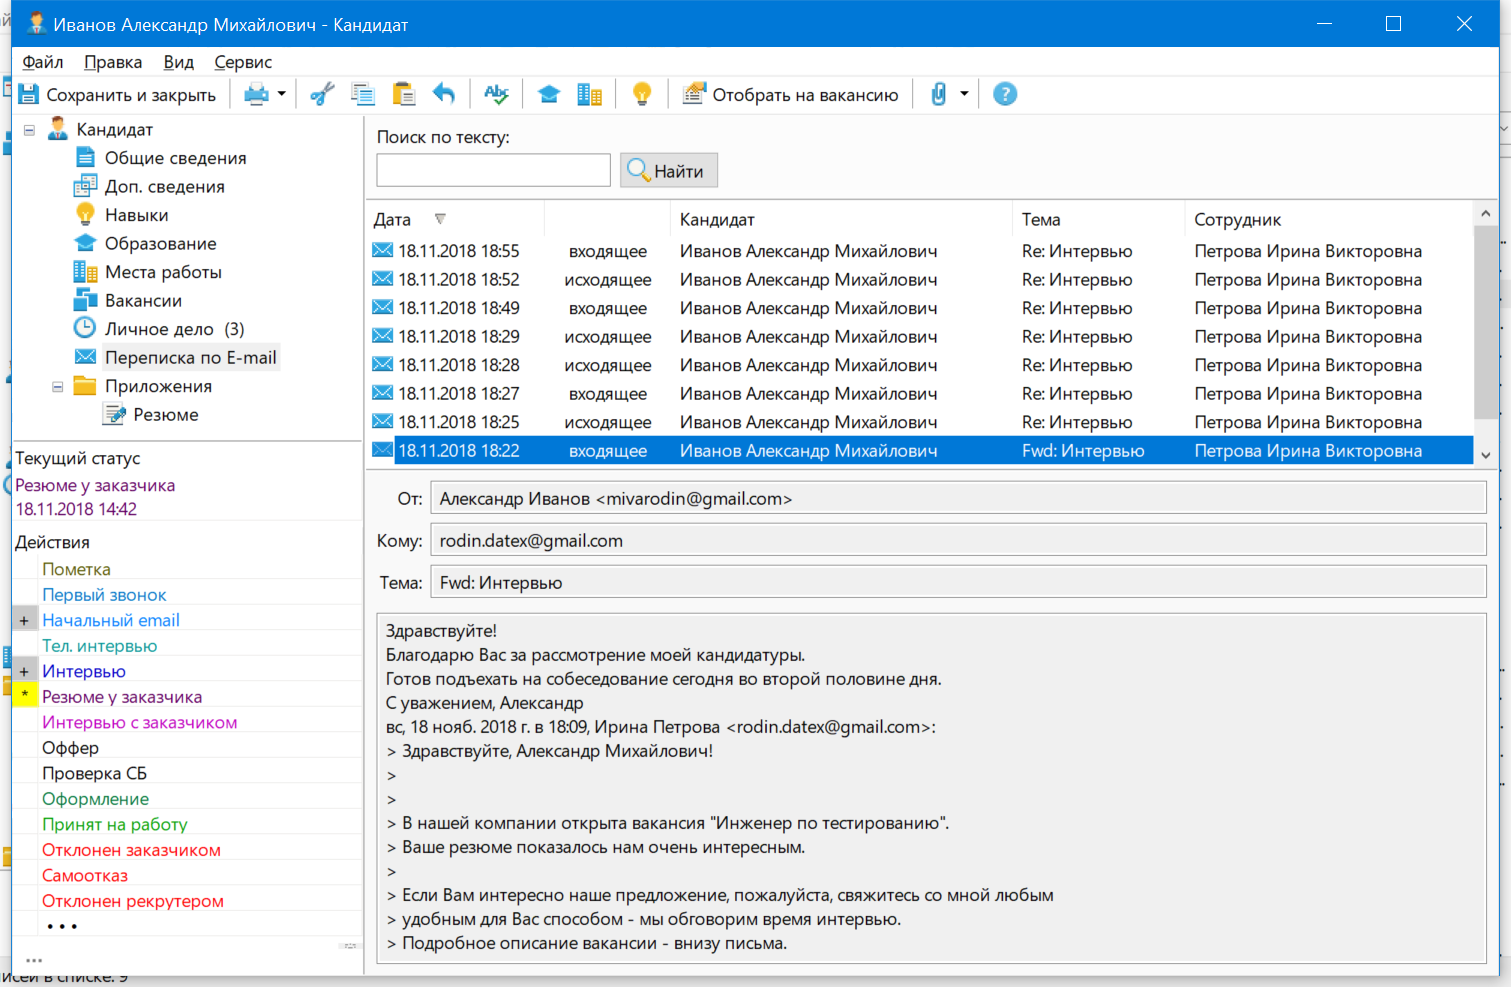1511x987 pixels.
Task: Select the email dated 18.11.2018 18:52
Action: [920, 280]
